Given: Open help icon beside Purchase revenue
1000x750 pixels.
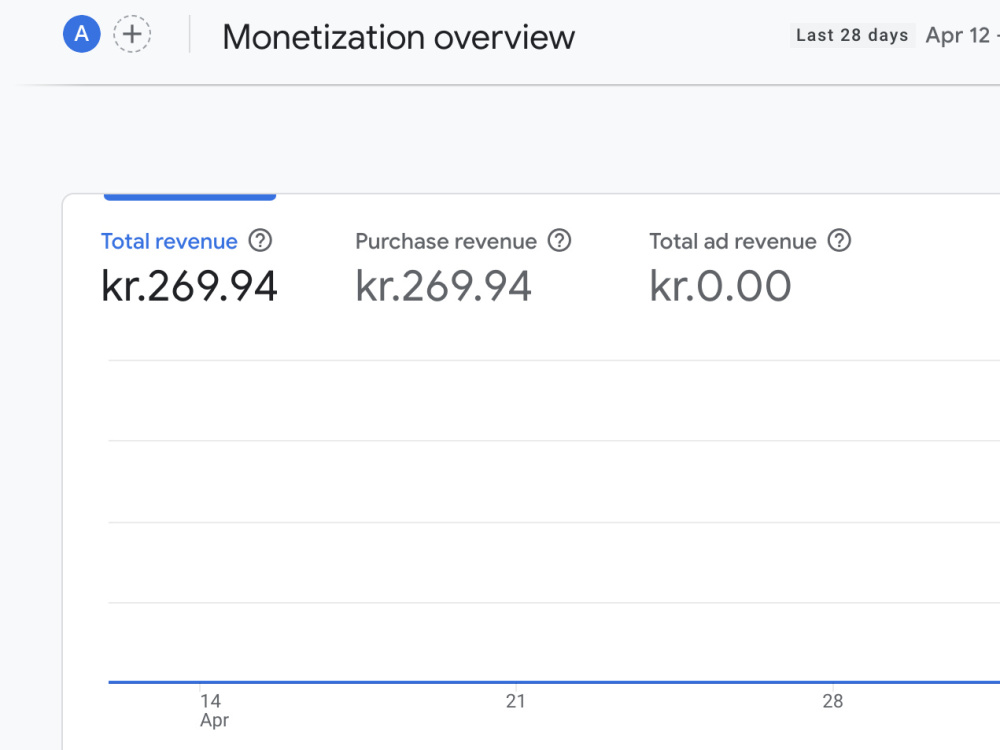Looking at the screenshot, I should (x=559, y=240).
